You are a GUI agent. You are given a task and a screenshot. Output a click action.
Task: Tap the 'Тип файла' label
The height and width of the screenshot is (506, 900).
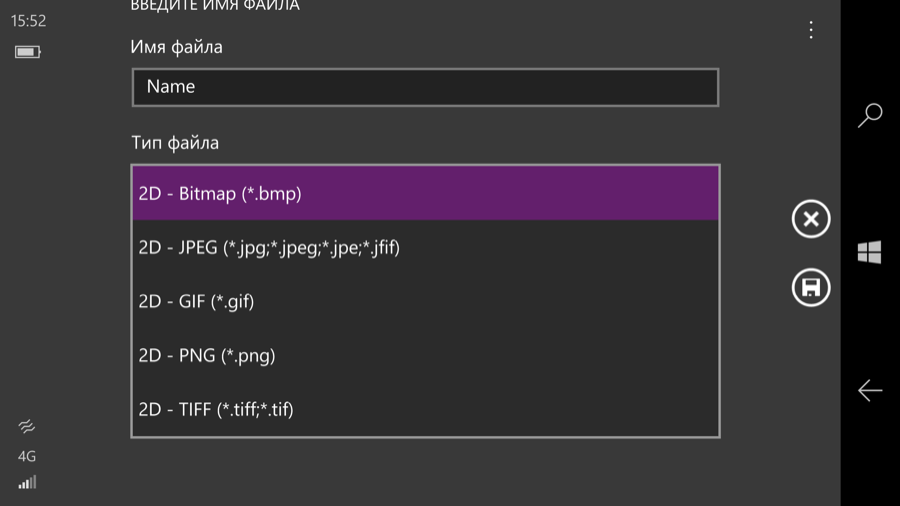[x=175, y=143]
